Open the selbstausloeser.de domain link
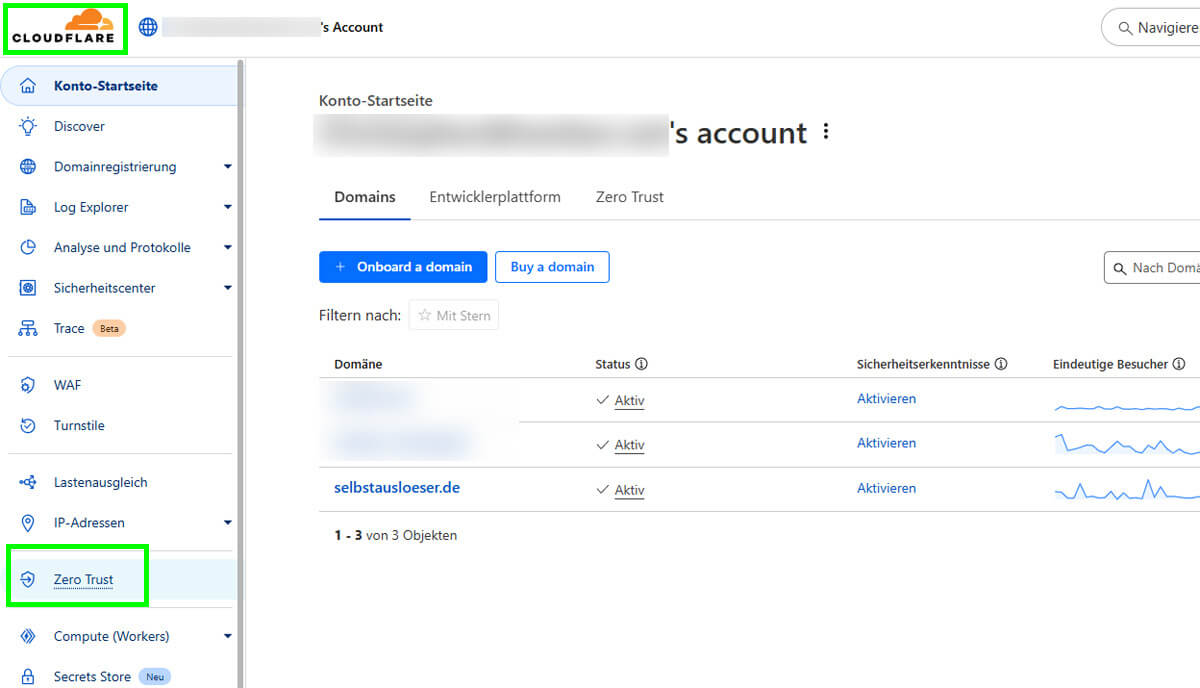Screen dimensions: 1200x688 397,488
